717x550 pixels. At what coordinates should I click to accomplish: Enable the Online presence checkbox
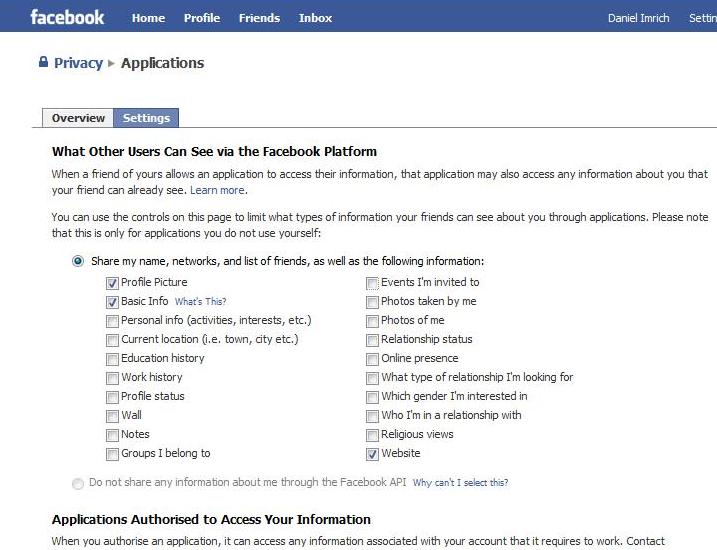372,359
